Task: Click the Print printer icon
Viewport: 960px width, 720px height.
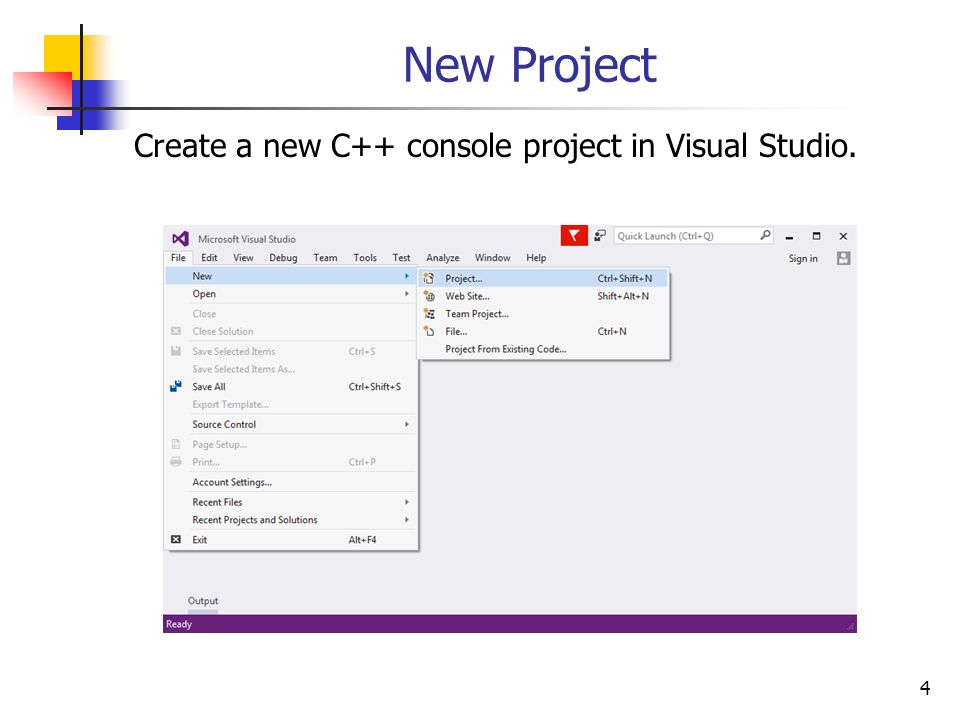Action: [176, 462]
